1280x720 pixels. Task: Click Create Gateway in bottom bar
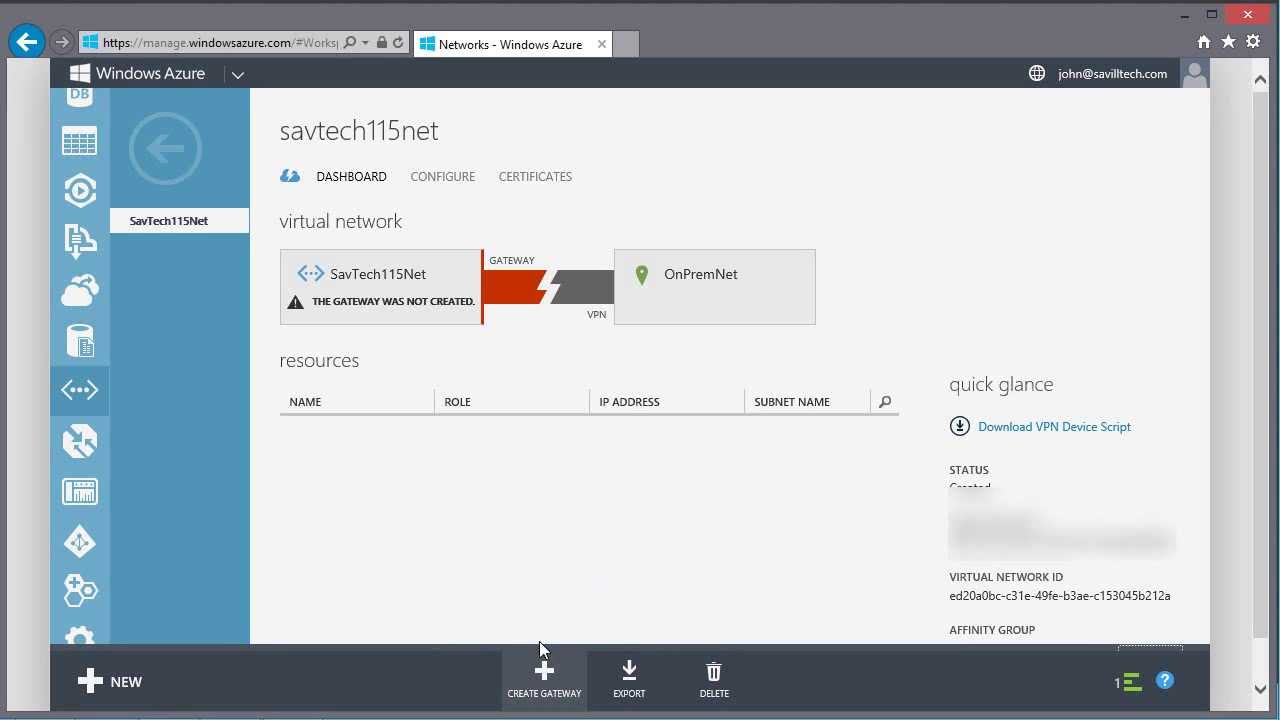point(544,679)
